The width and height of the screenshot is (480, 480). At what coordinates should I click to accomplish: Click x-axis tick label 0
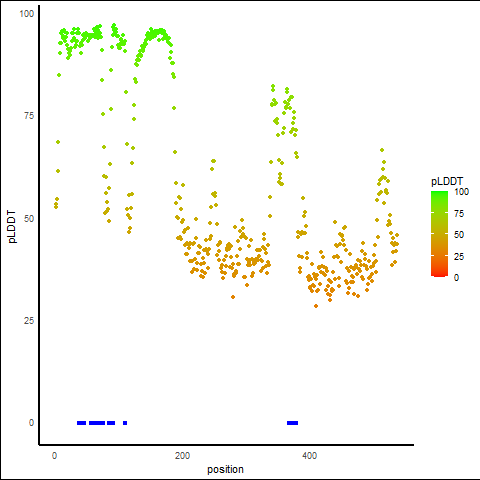click(x=54, y=455)
